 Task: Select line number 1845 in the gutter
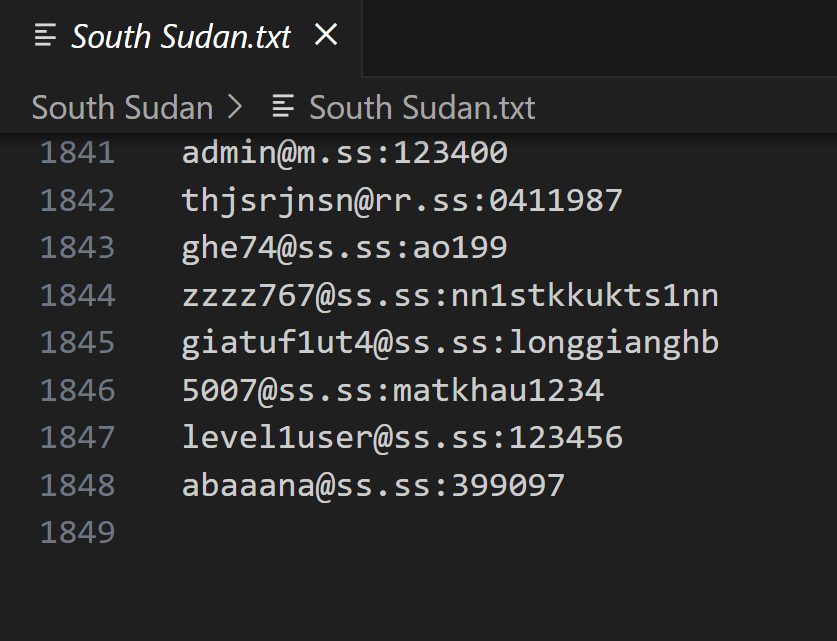click(77, 343)
